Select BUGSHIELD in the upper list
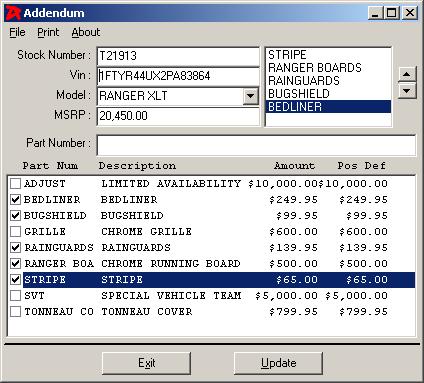 coord(328,94)
